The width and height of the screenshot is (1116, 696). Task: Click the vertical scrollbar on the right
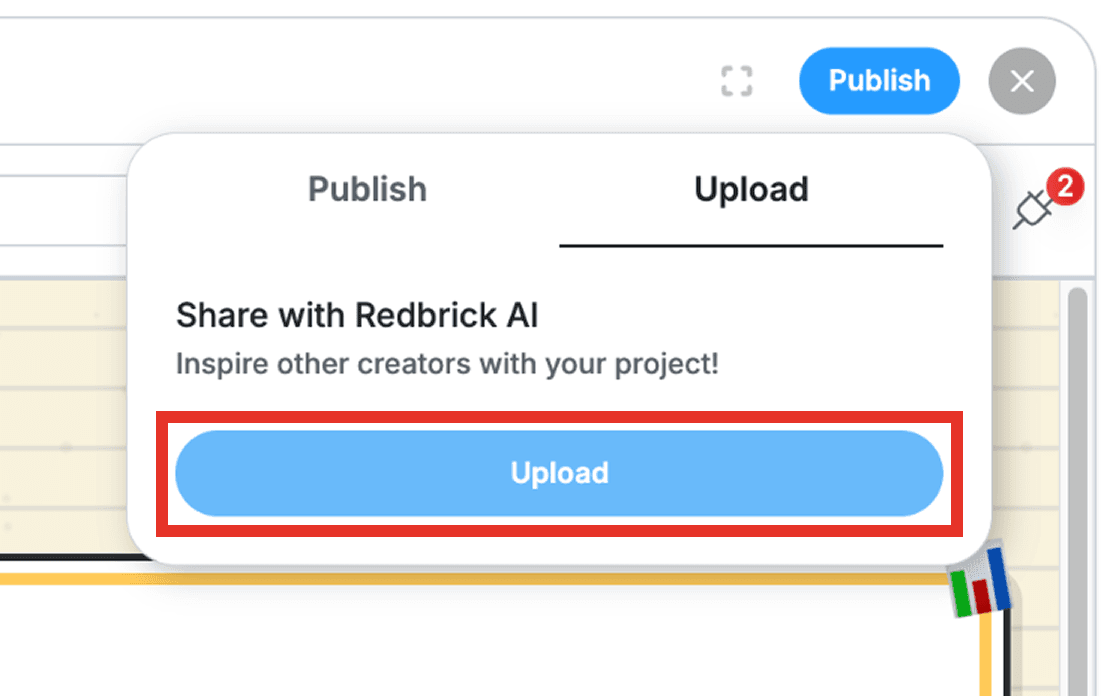click(1078, 450)
